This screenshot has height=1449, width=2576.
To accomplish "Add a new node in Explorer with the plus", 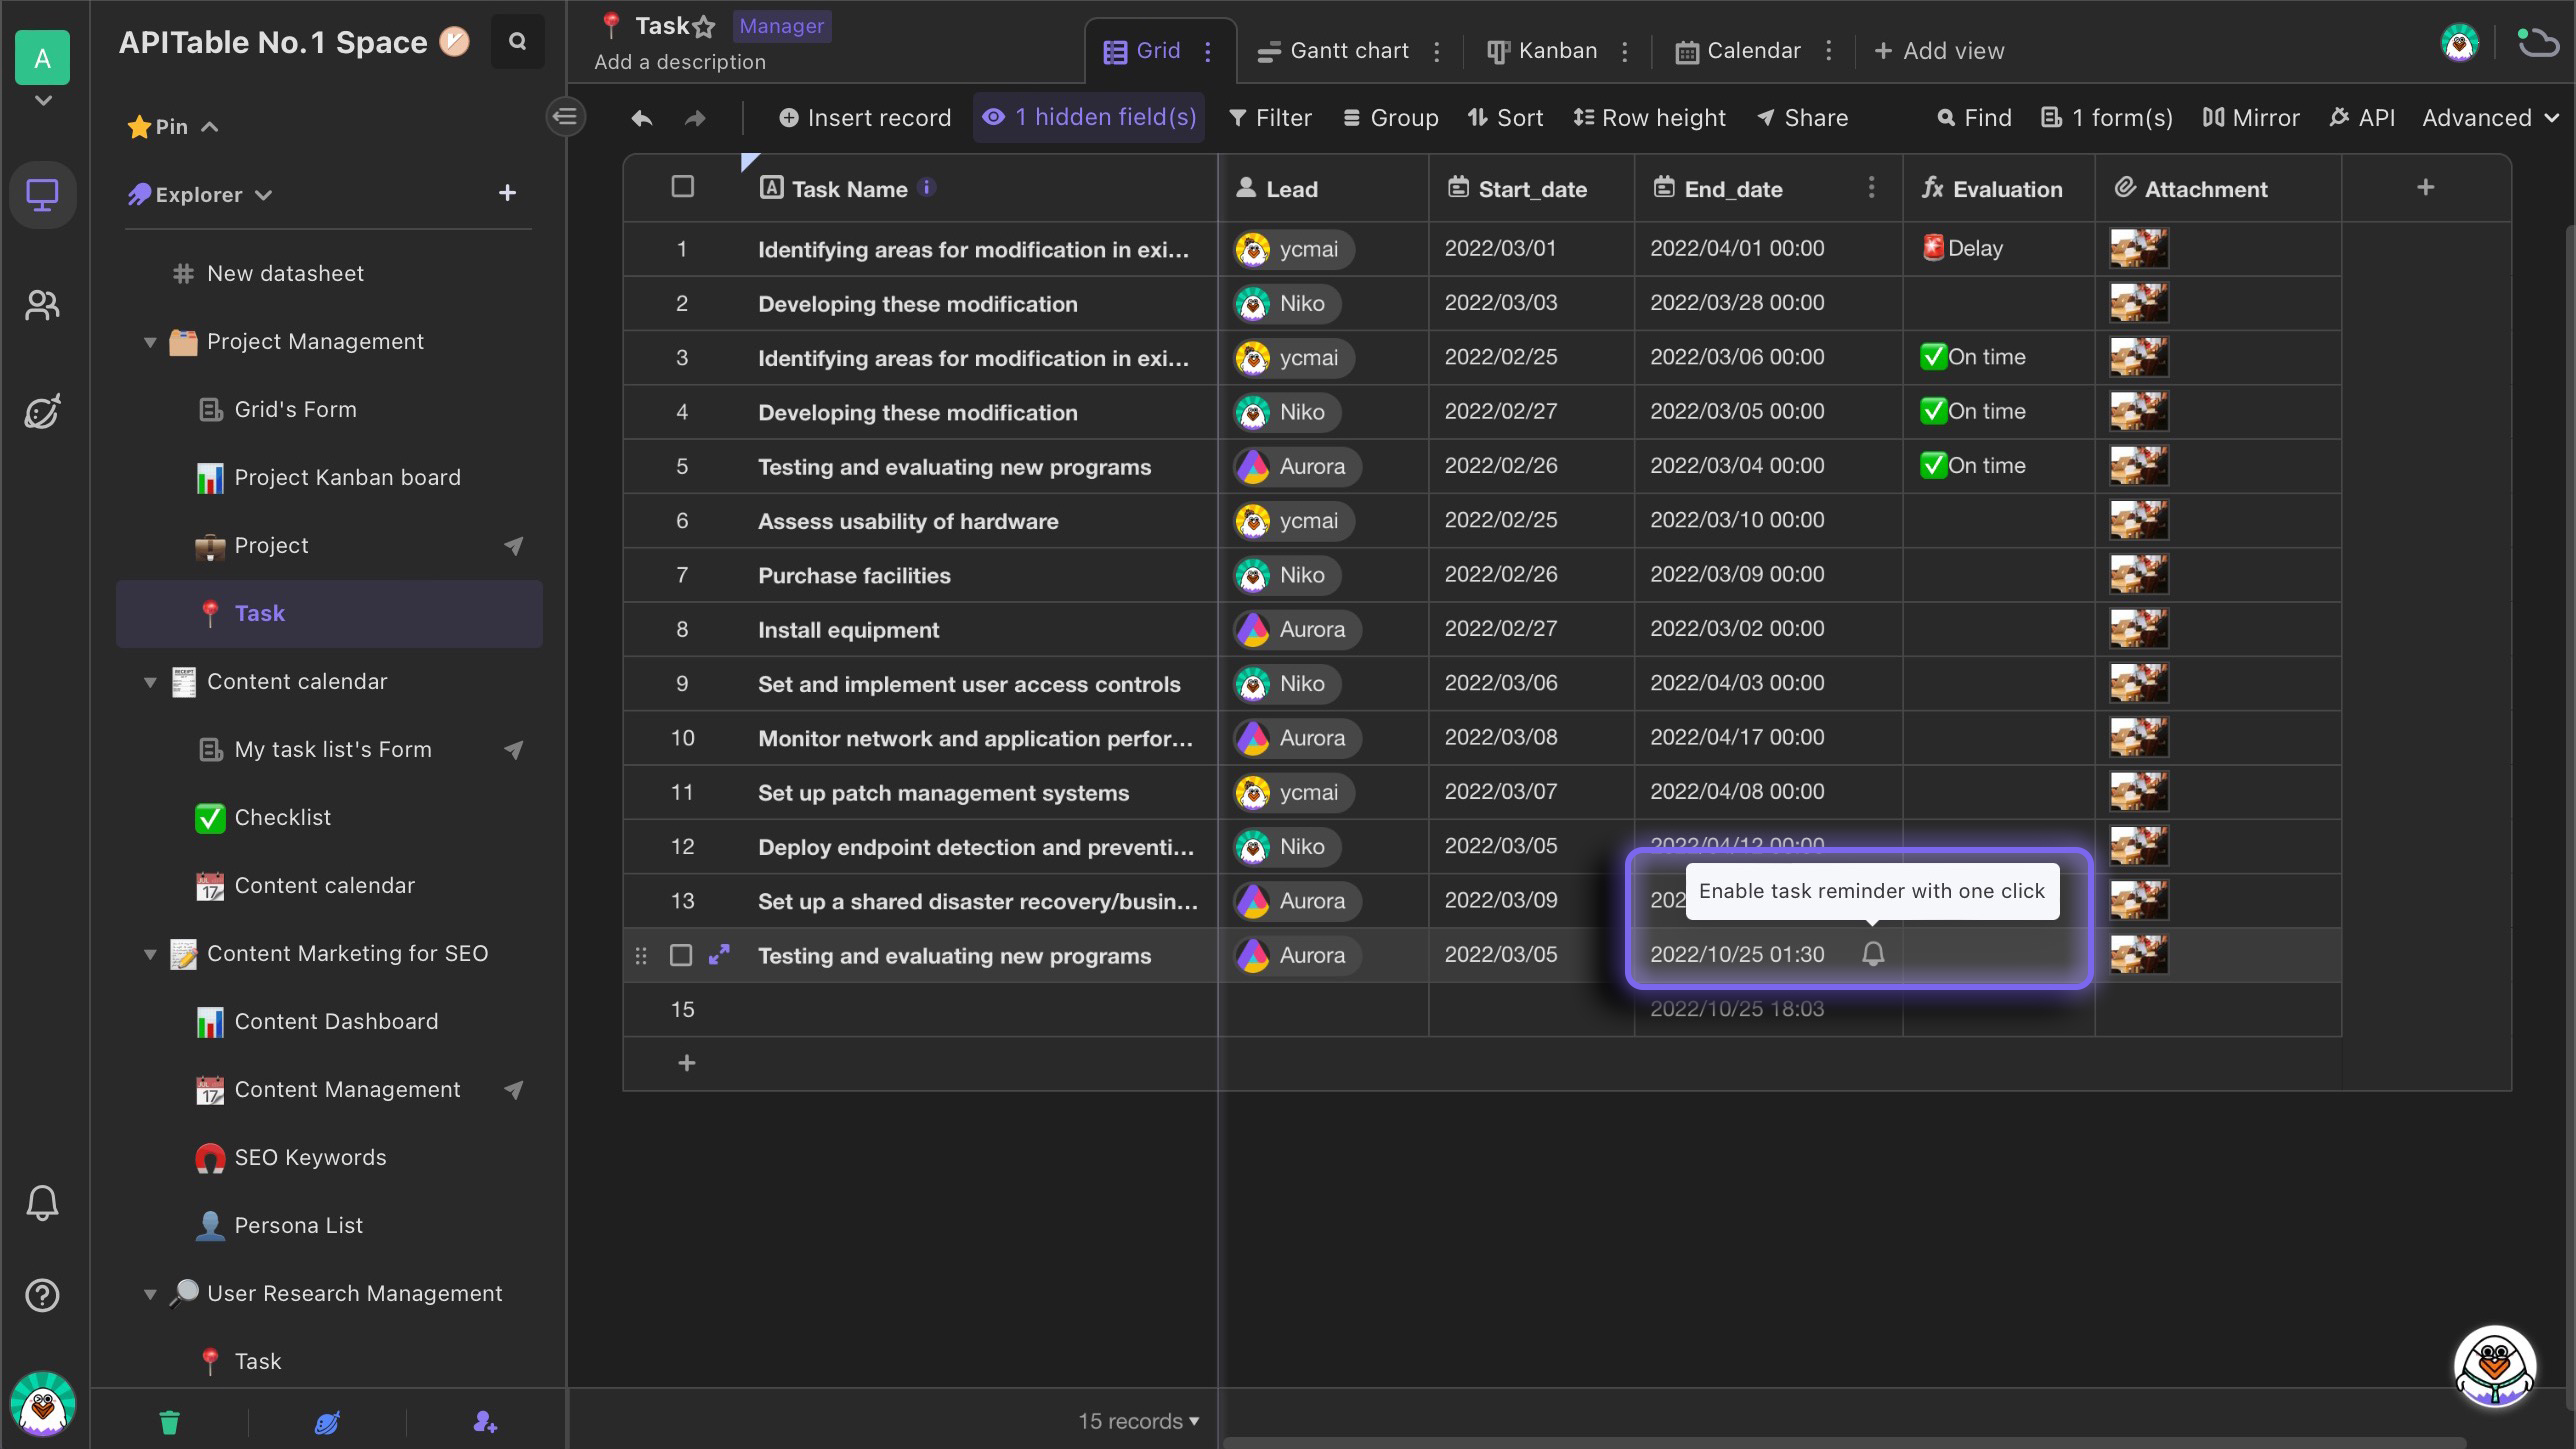I will 507,193.
